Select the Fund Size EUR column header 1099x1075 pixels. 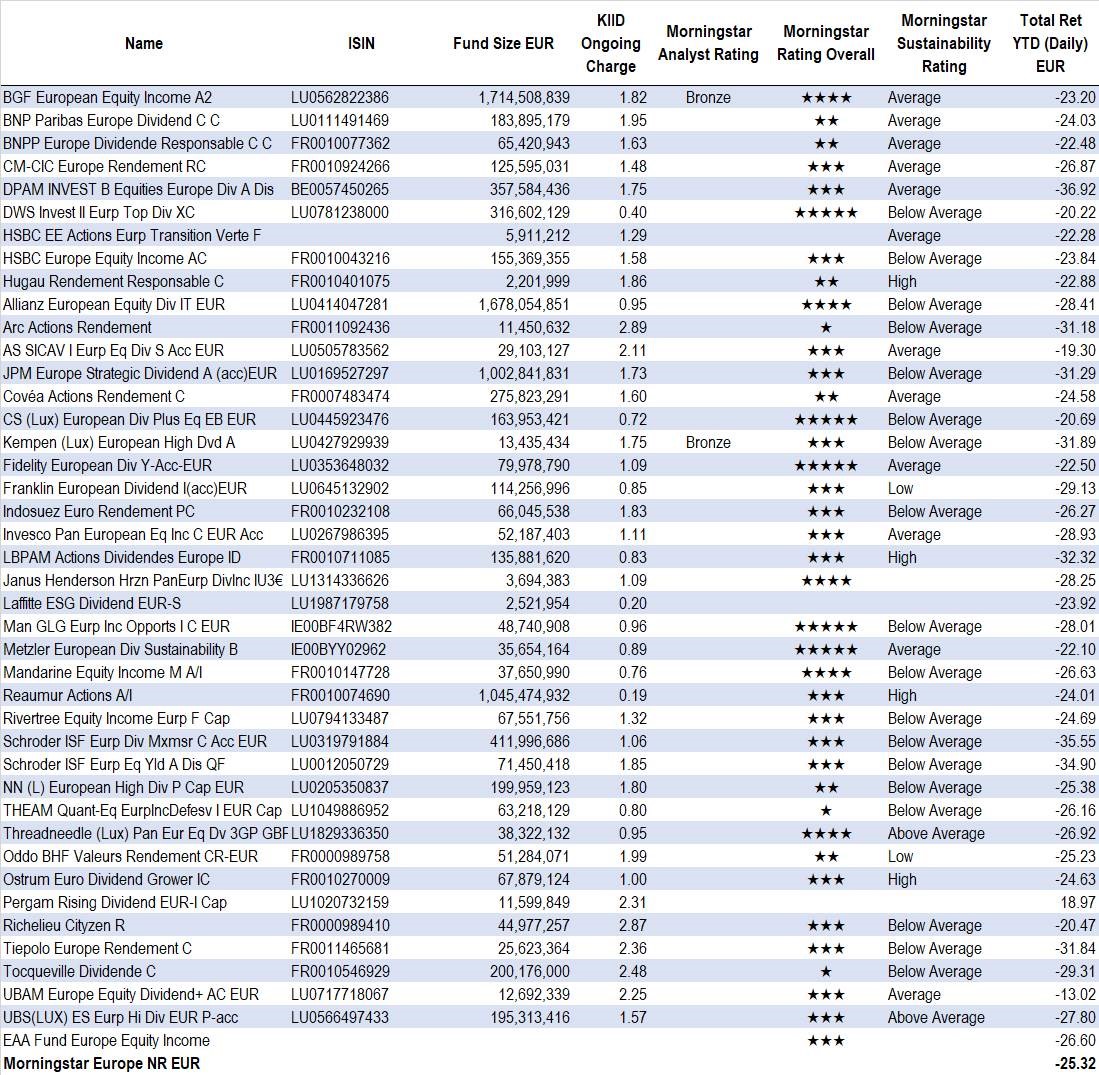pos(503,43)
